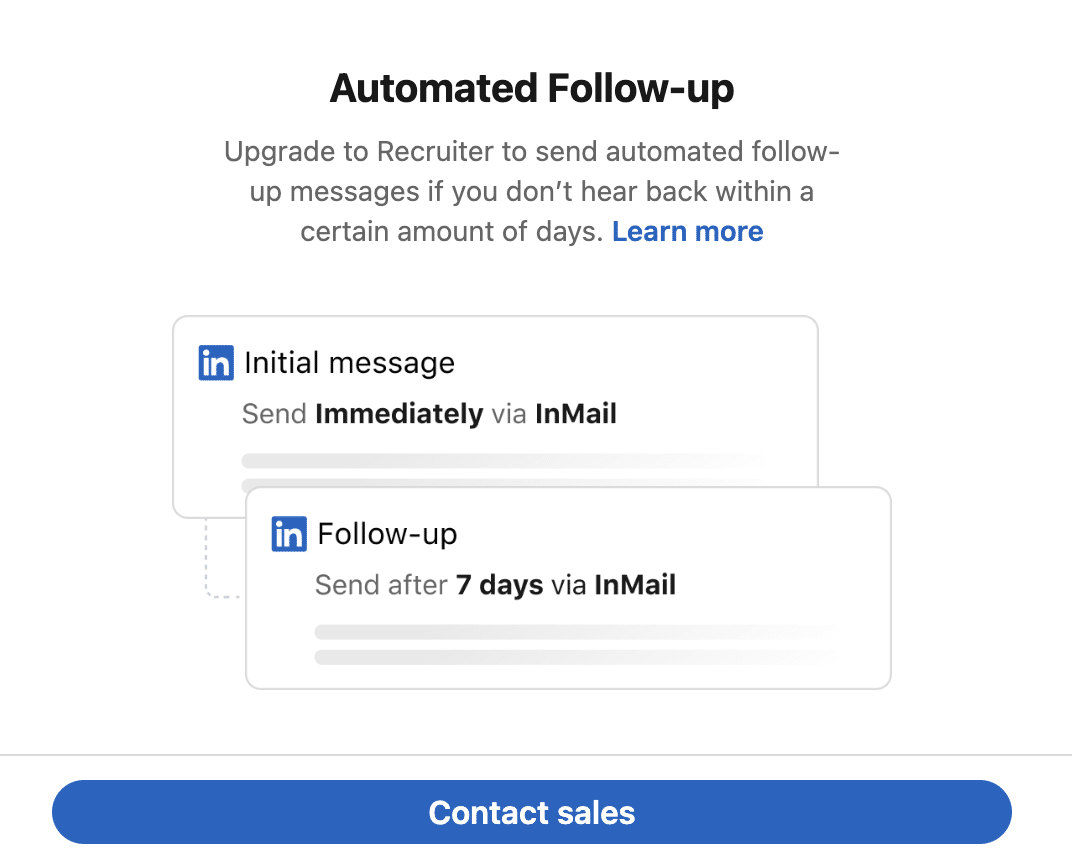Click the Follow-up title text

386,534
